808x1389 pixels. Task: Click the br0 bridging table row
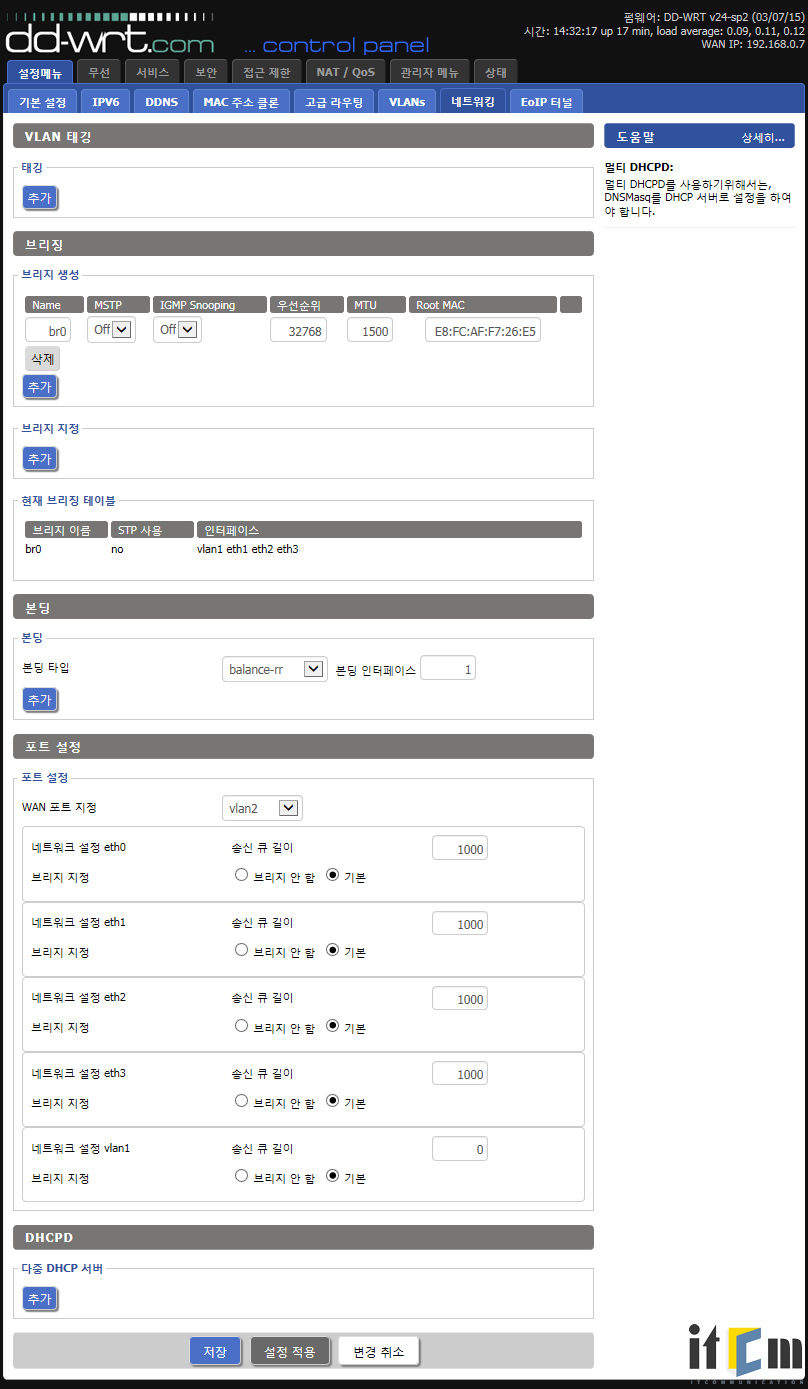[x=303, y=549]
